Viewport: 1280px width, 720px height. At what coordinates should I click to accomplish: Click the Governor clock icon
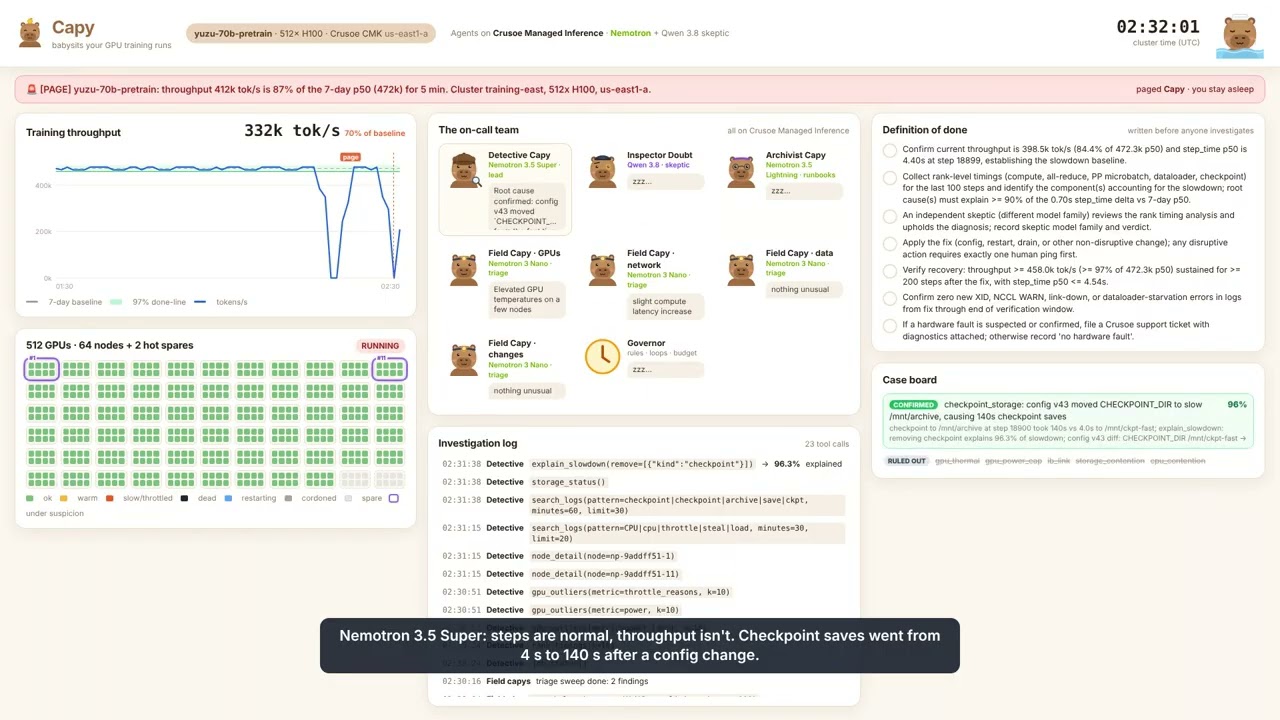pos(602,357)
